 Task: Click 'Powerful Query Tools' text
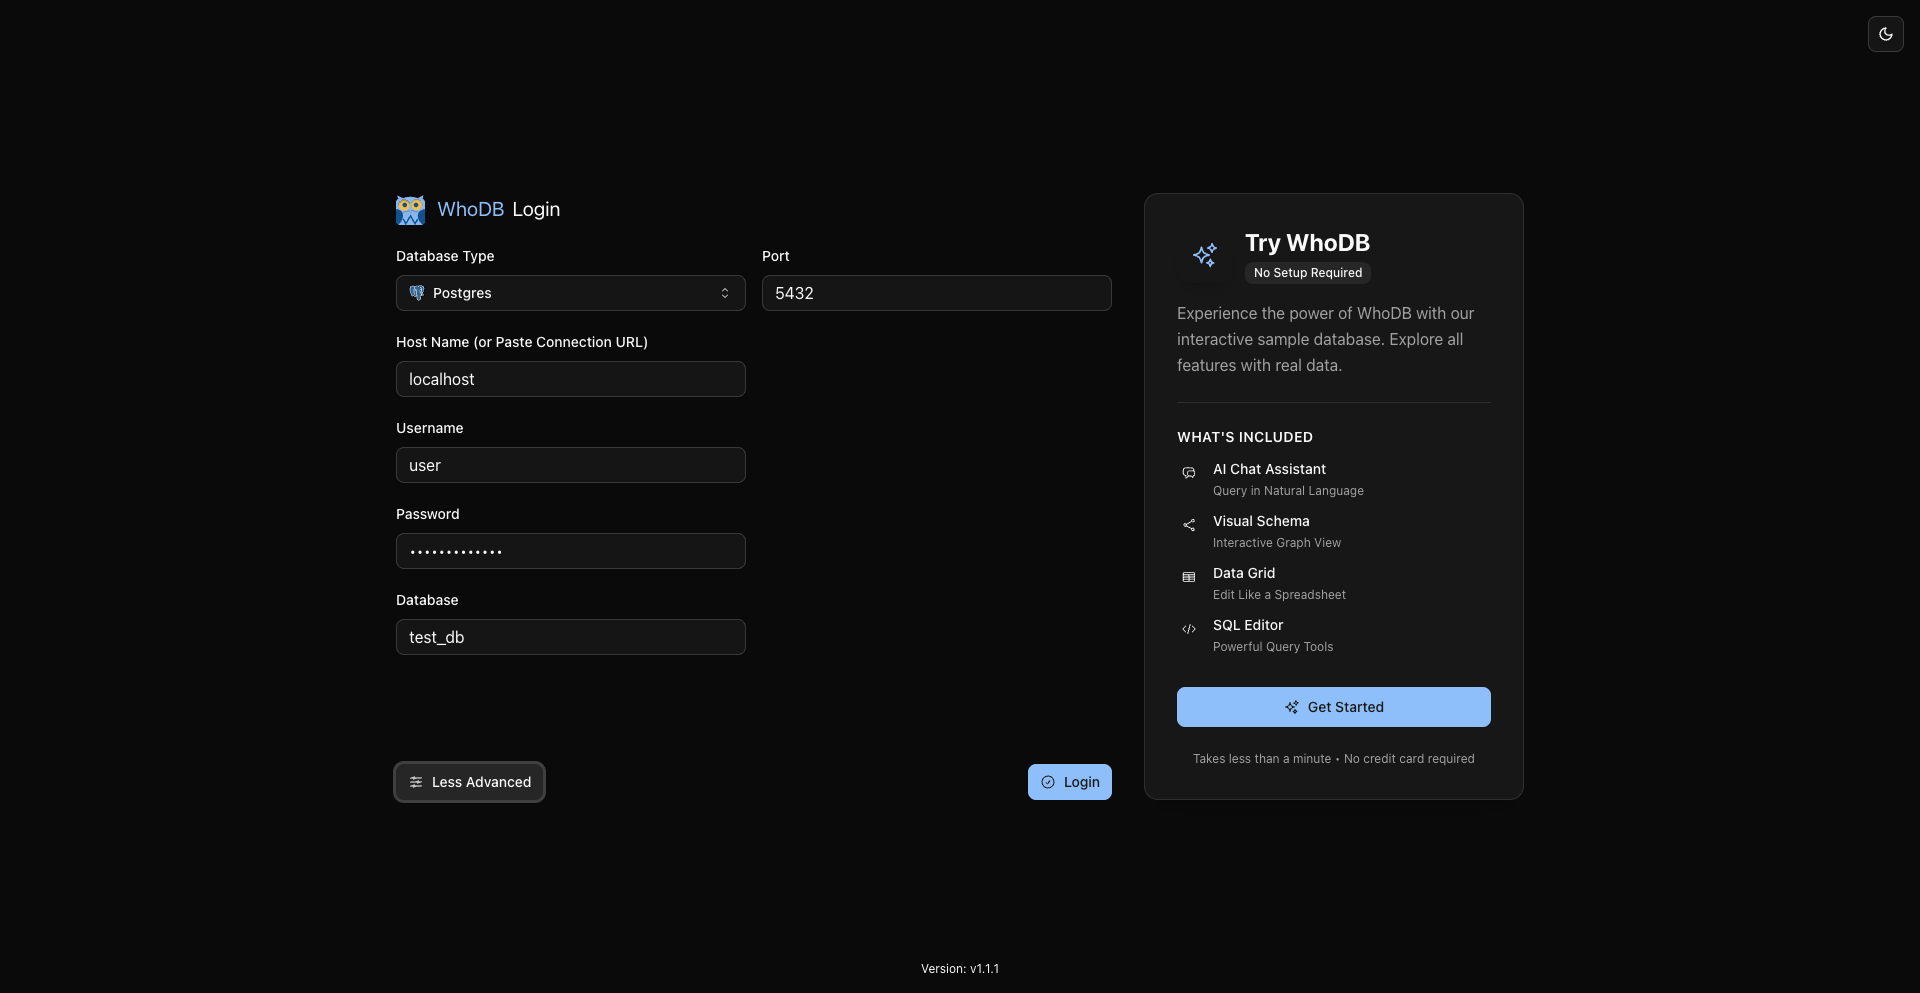1273,647
